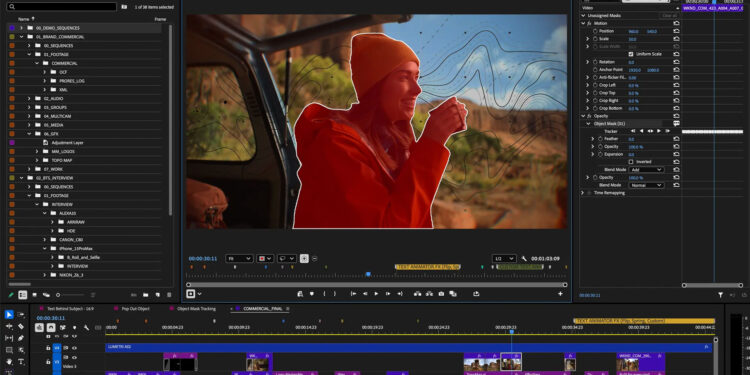The image size is (750, 375).
Task: Open Comparison View in Program Monitor
Action: (x=452, y=294)
